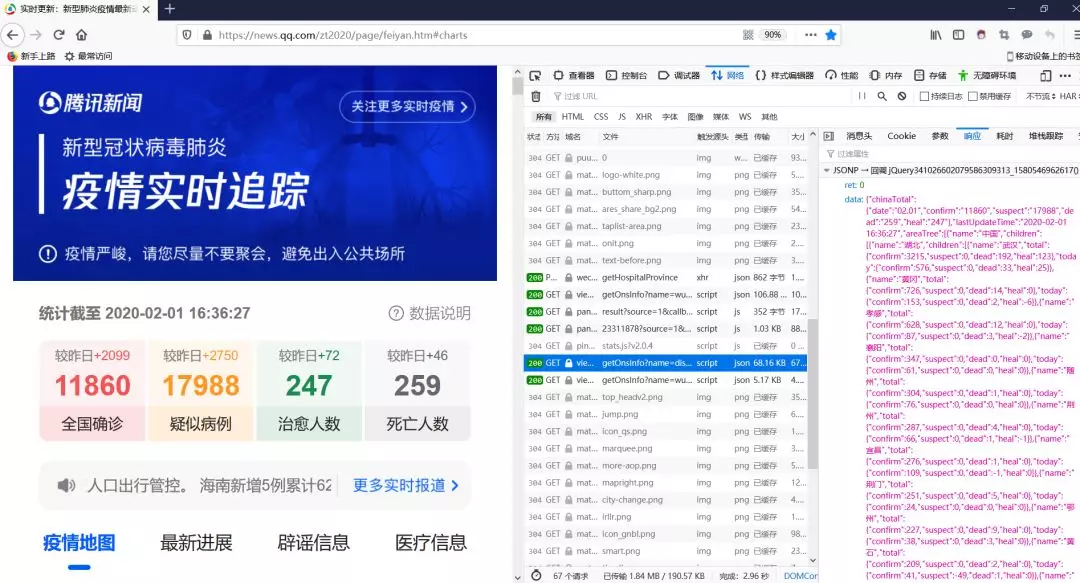Open a new browser tab
The height and width of the screenshot is (583, 1080).
170,9
